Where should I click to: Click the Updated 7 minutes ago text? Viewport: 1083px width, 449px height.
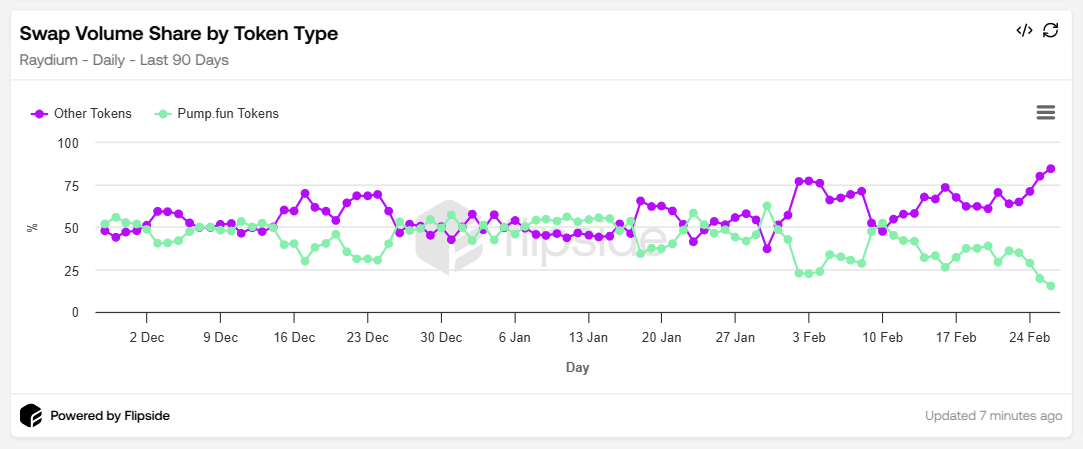tap(993, 416)
